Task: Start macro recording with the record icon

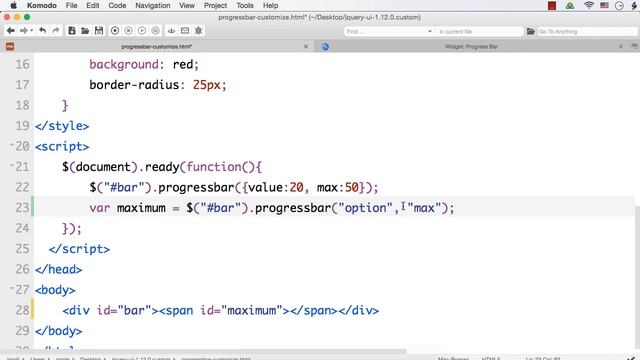Action: (x=115, y=31)
